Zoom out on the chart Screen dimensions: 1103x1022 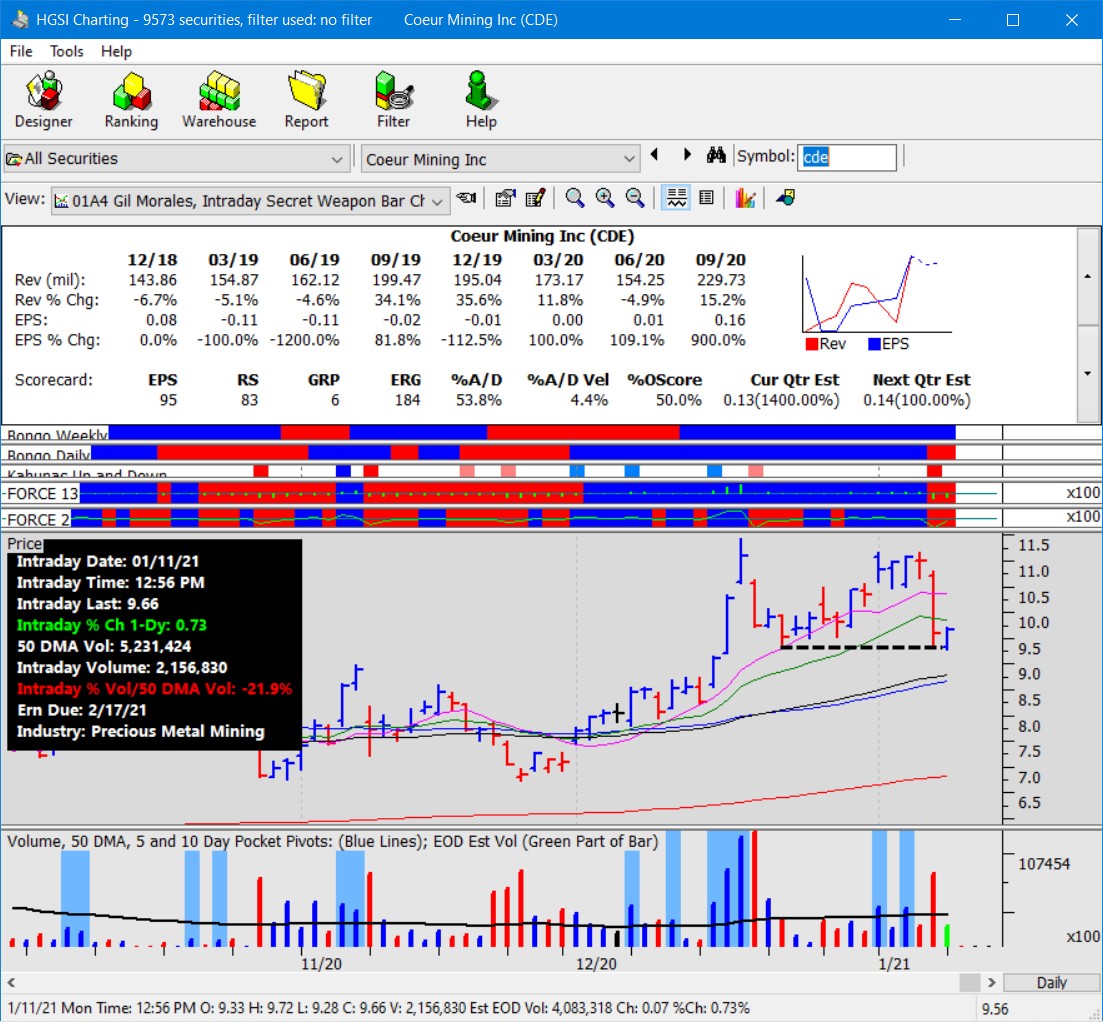click(635, 198)
